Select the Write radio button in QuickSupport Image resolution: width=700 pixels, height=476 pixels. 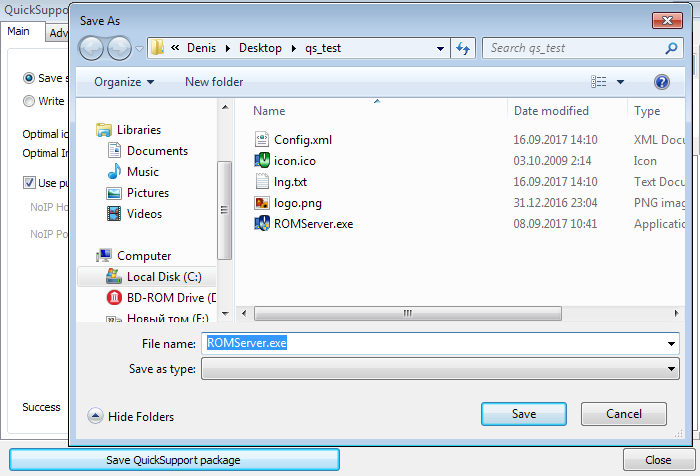29,101
